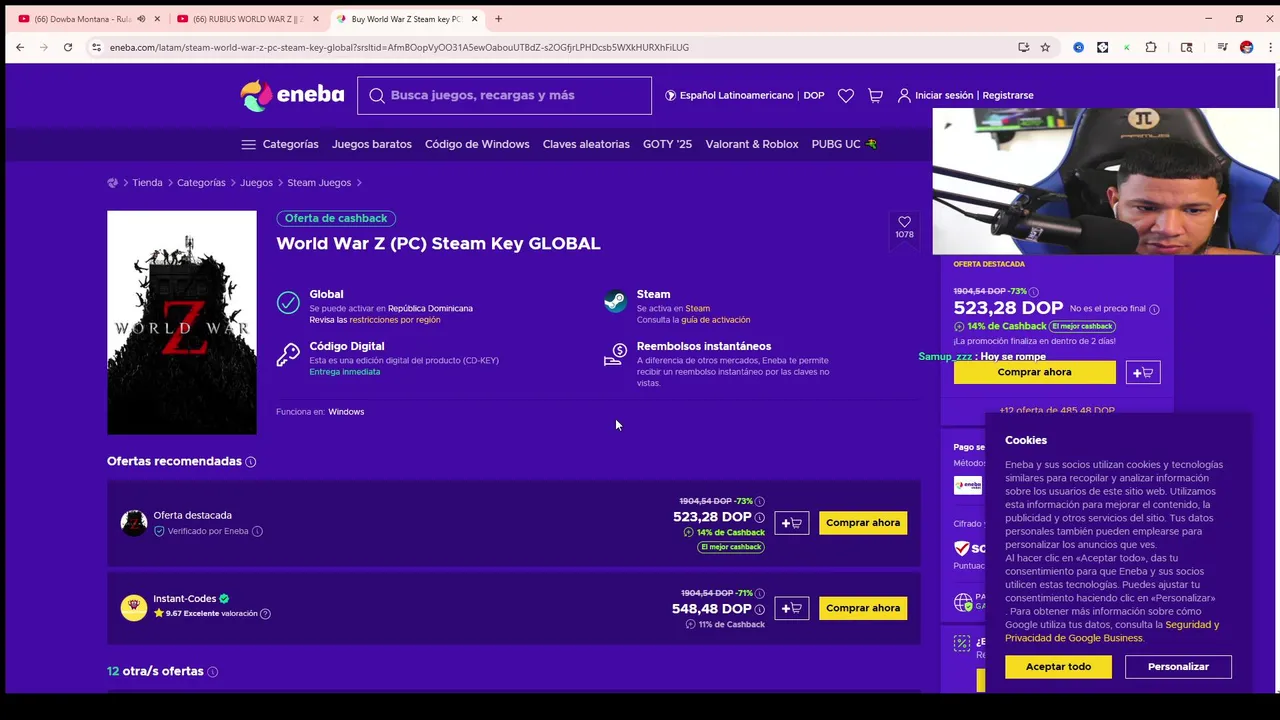Click the Entrega inmediata text
The width and height of the screenshot is (1280, 720).
(x=344, y=372)
